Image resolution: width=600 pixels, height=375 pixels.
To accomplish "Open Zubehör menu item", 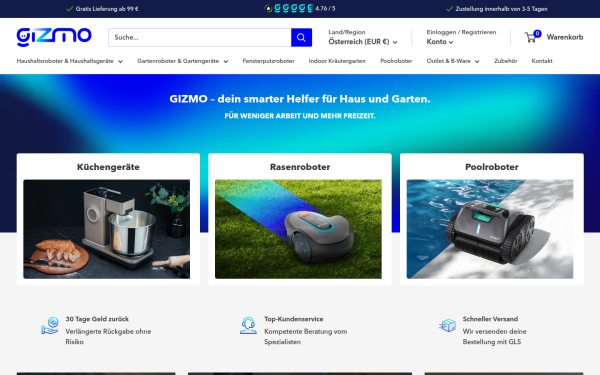I will coord(505,61).
